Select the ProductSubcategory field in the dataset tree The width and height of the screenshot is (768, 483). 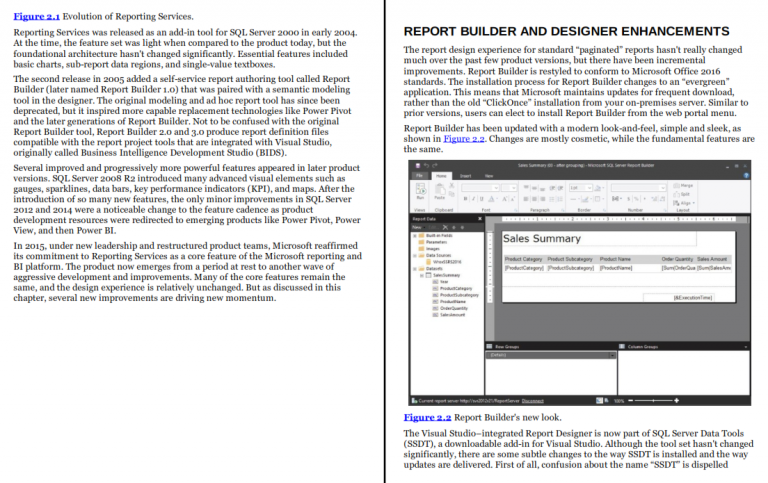tap(456, 295)
